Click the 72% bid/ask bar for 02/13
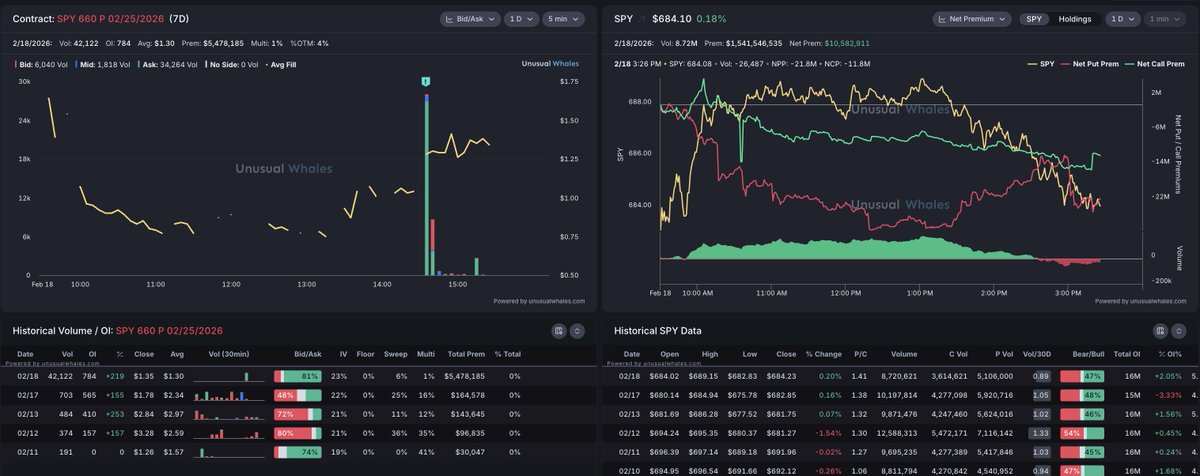1200x476 pixels. 298,413
